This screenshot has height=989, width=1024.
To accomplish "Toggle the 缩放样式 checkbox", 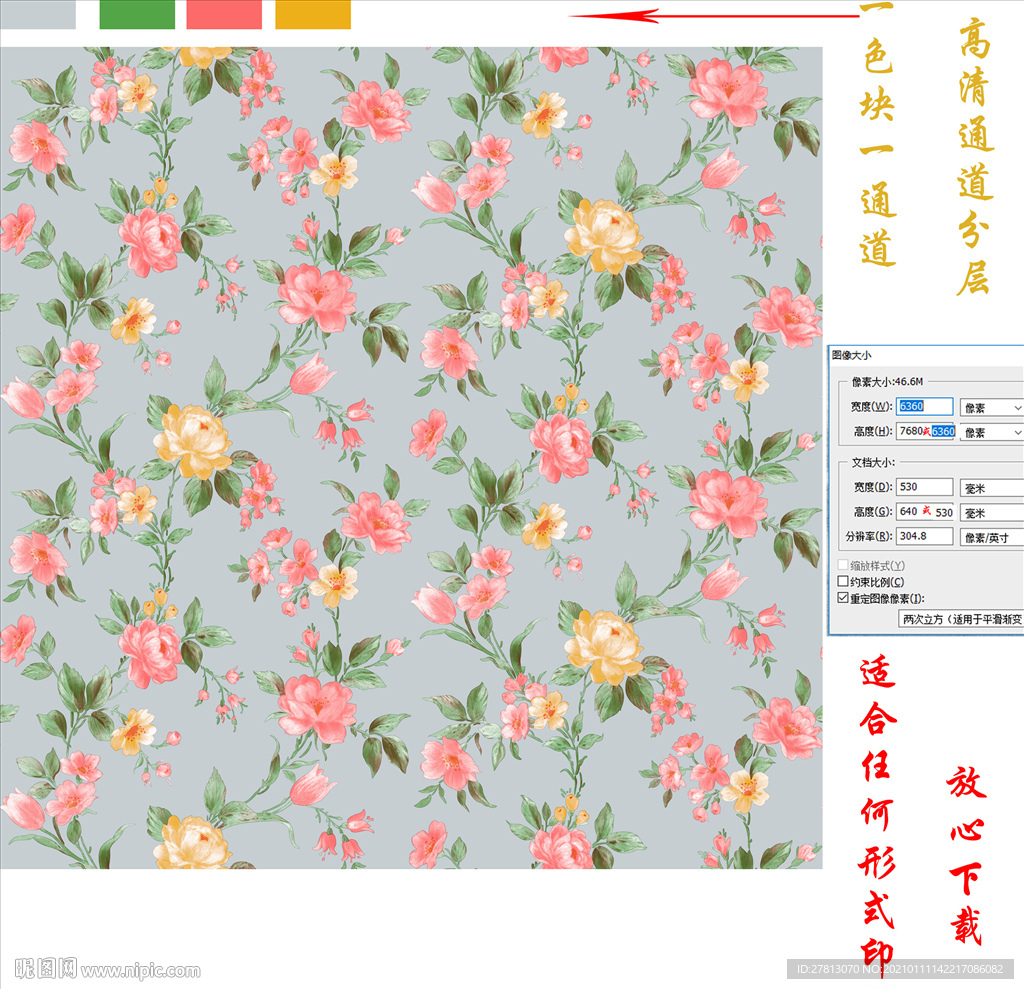I will pyautogui.click(x=843, y=565).
